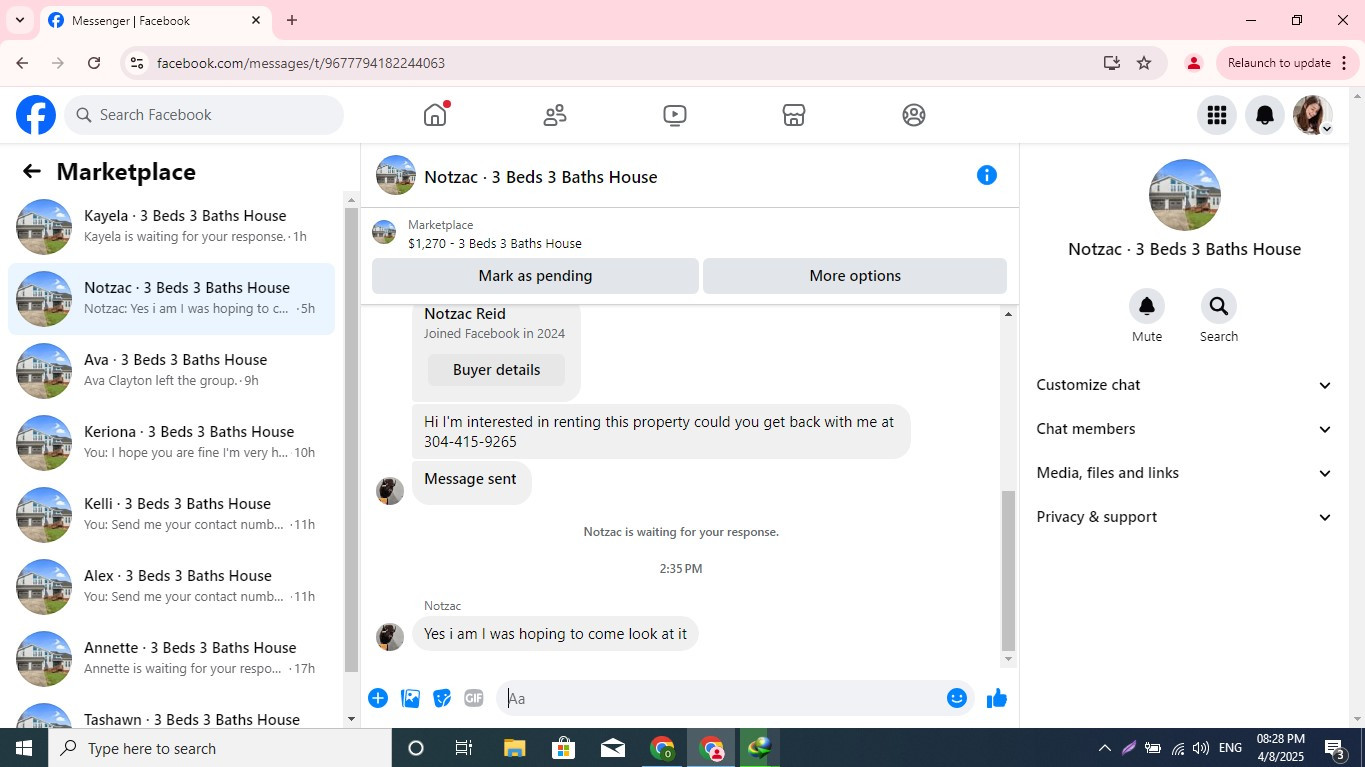Click the address bar URL
The image size is (1365, 767).
pos(301,63)
